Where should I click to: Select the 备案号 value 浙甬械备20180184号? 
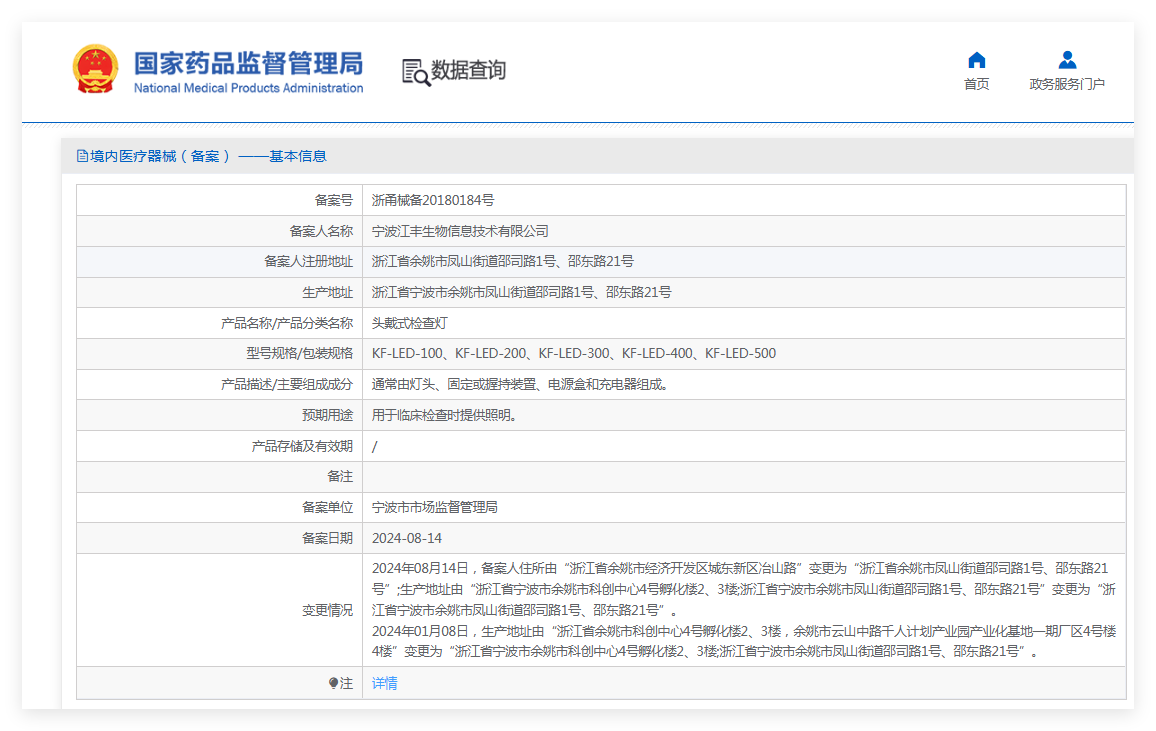433,200
